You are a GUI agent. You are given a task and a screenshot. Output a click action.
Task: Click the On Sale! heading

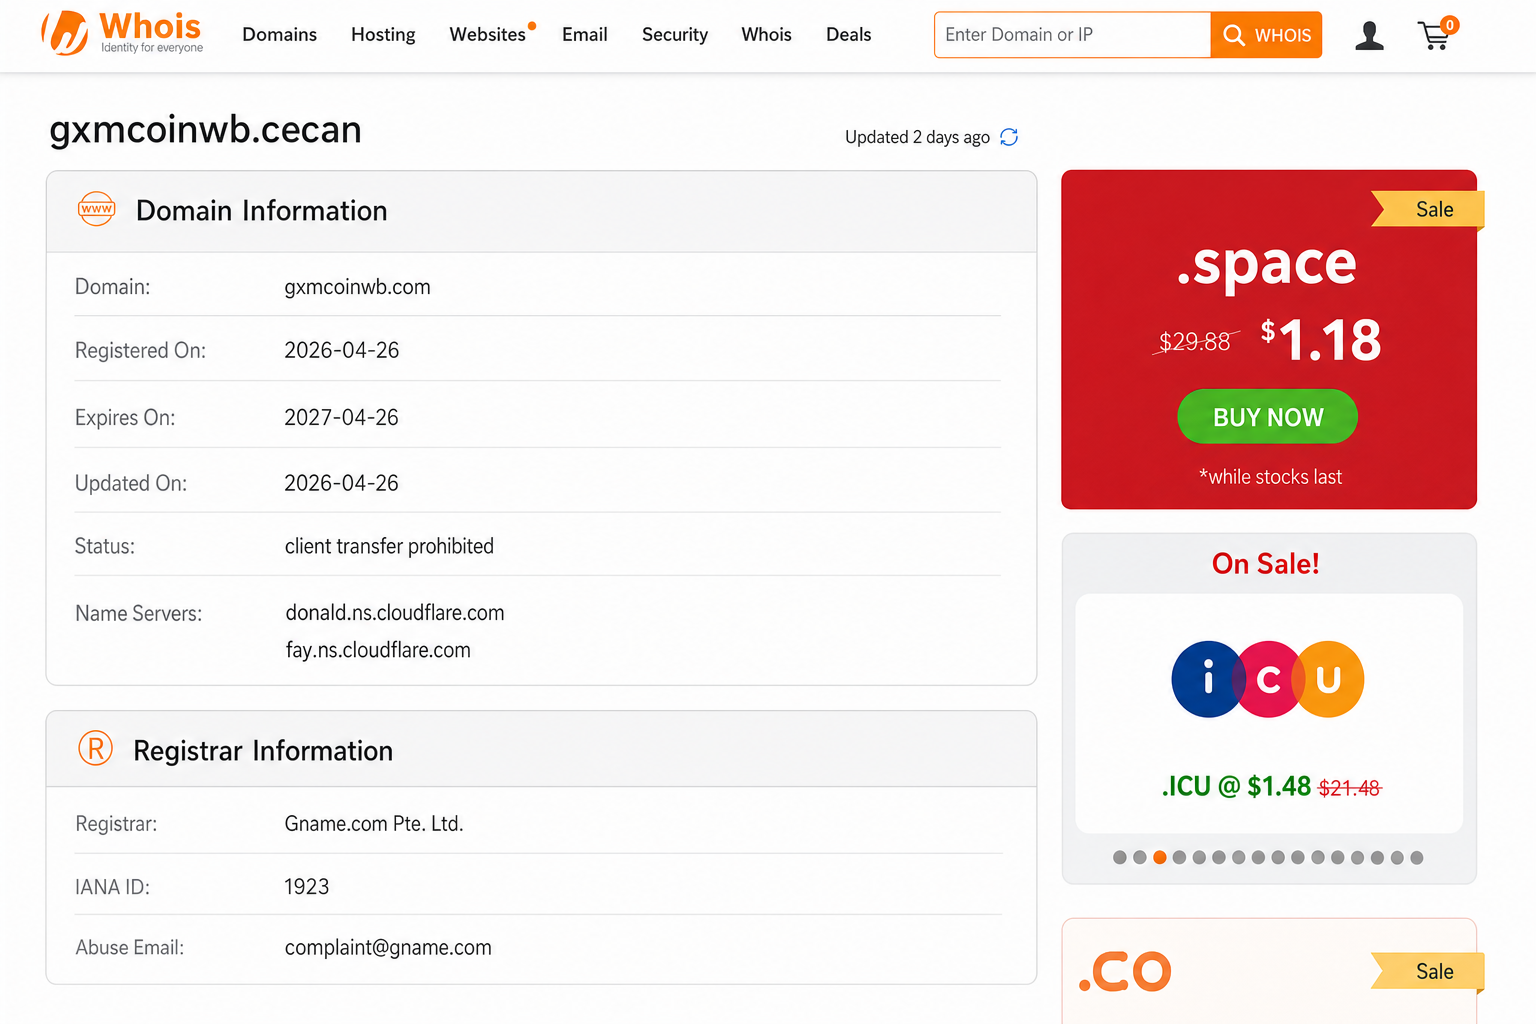point(1266,564)
